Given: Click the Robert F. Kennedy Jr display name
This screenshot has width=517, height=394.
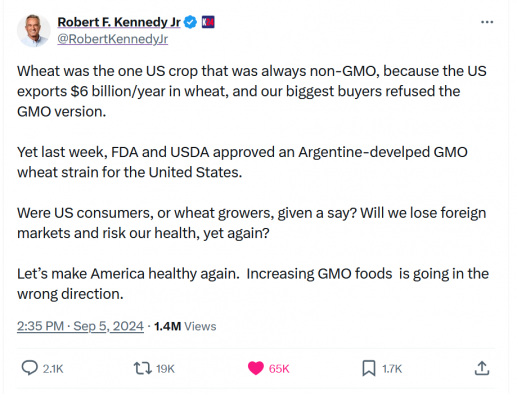Looking at the screenshot, I should 119,22.
